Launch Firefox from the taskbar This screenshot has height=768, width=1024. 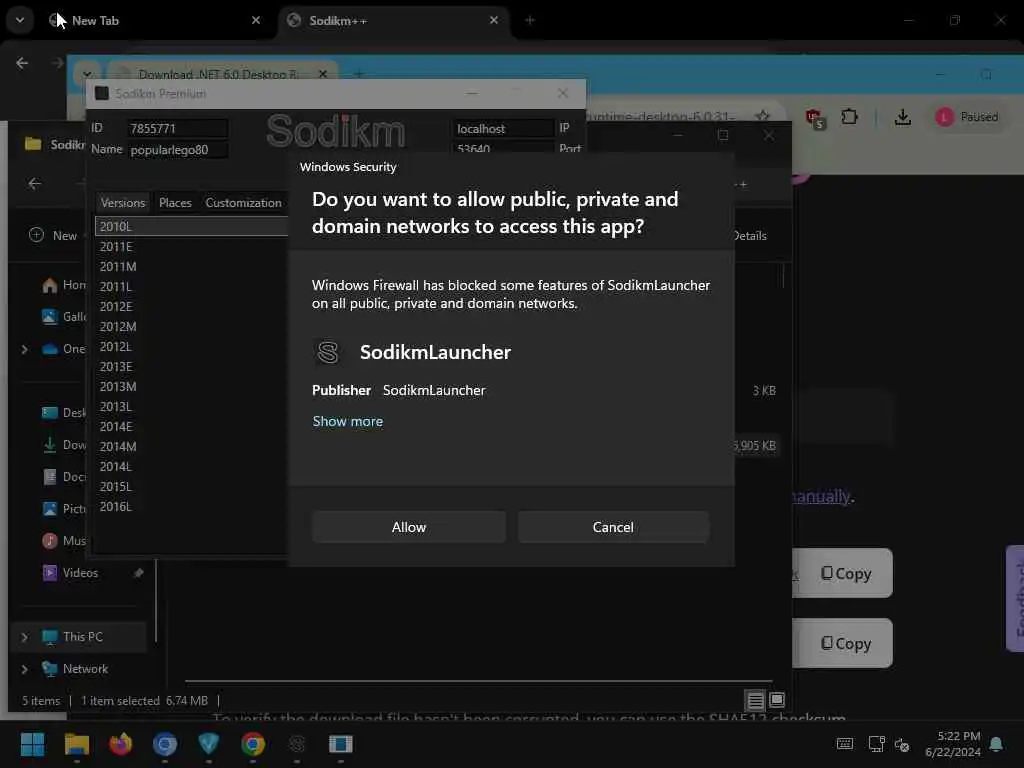point(120,744)
